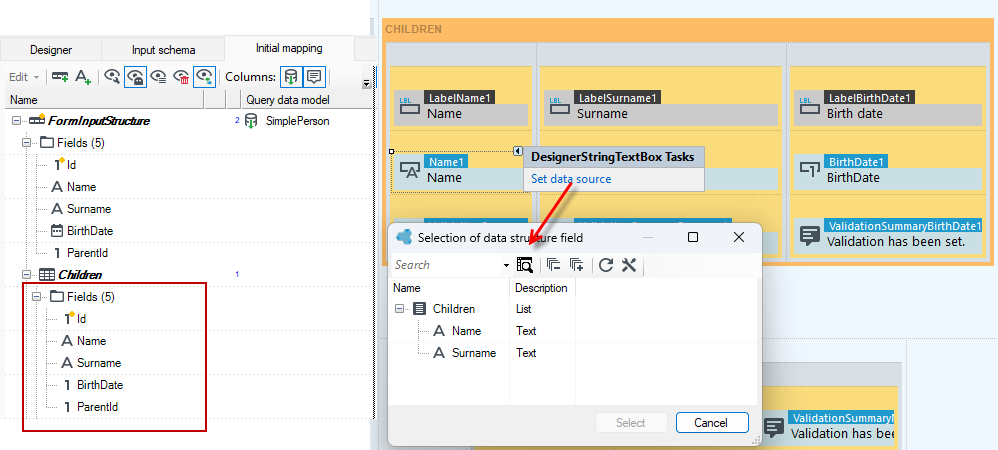Refresh the data structure field list

click(606, 265)
